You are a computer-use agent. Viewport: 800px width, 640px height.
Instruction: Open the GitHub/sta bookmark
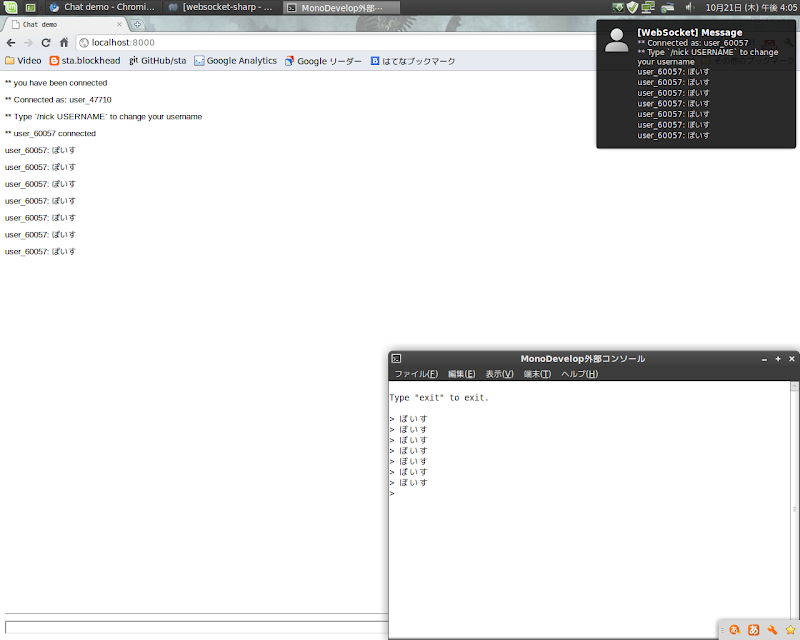[x=157, y=61]
